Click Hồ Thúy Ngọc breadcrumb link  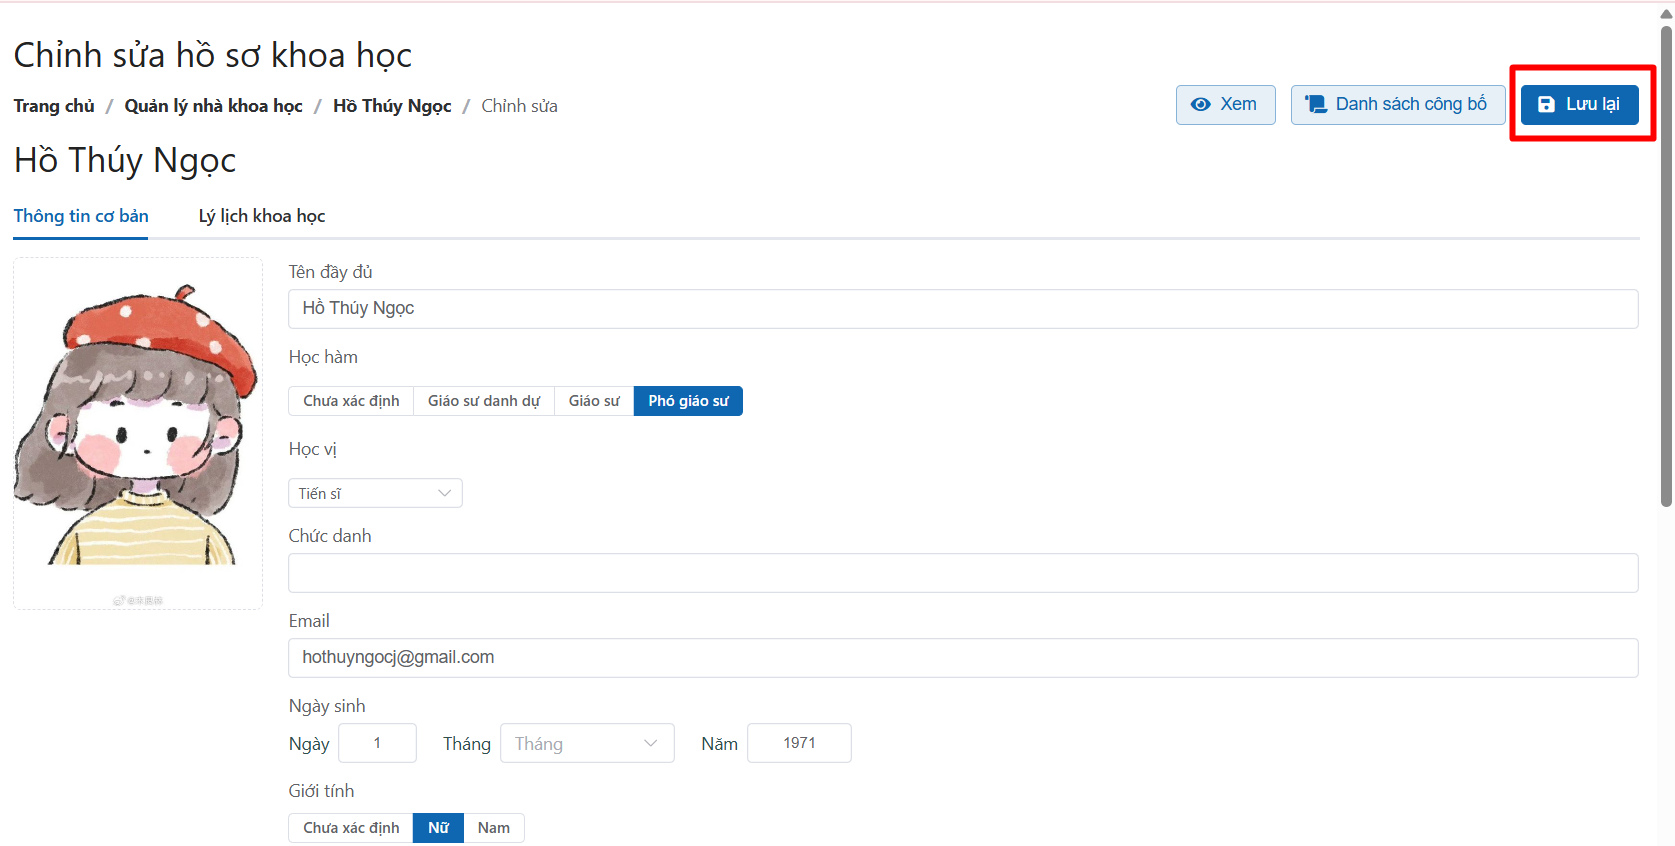pos(392,106)
